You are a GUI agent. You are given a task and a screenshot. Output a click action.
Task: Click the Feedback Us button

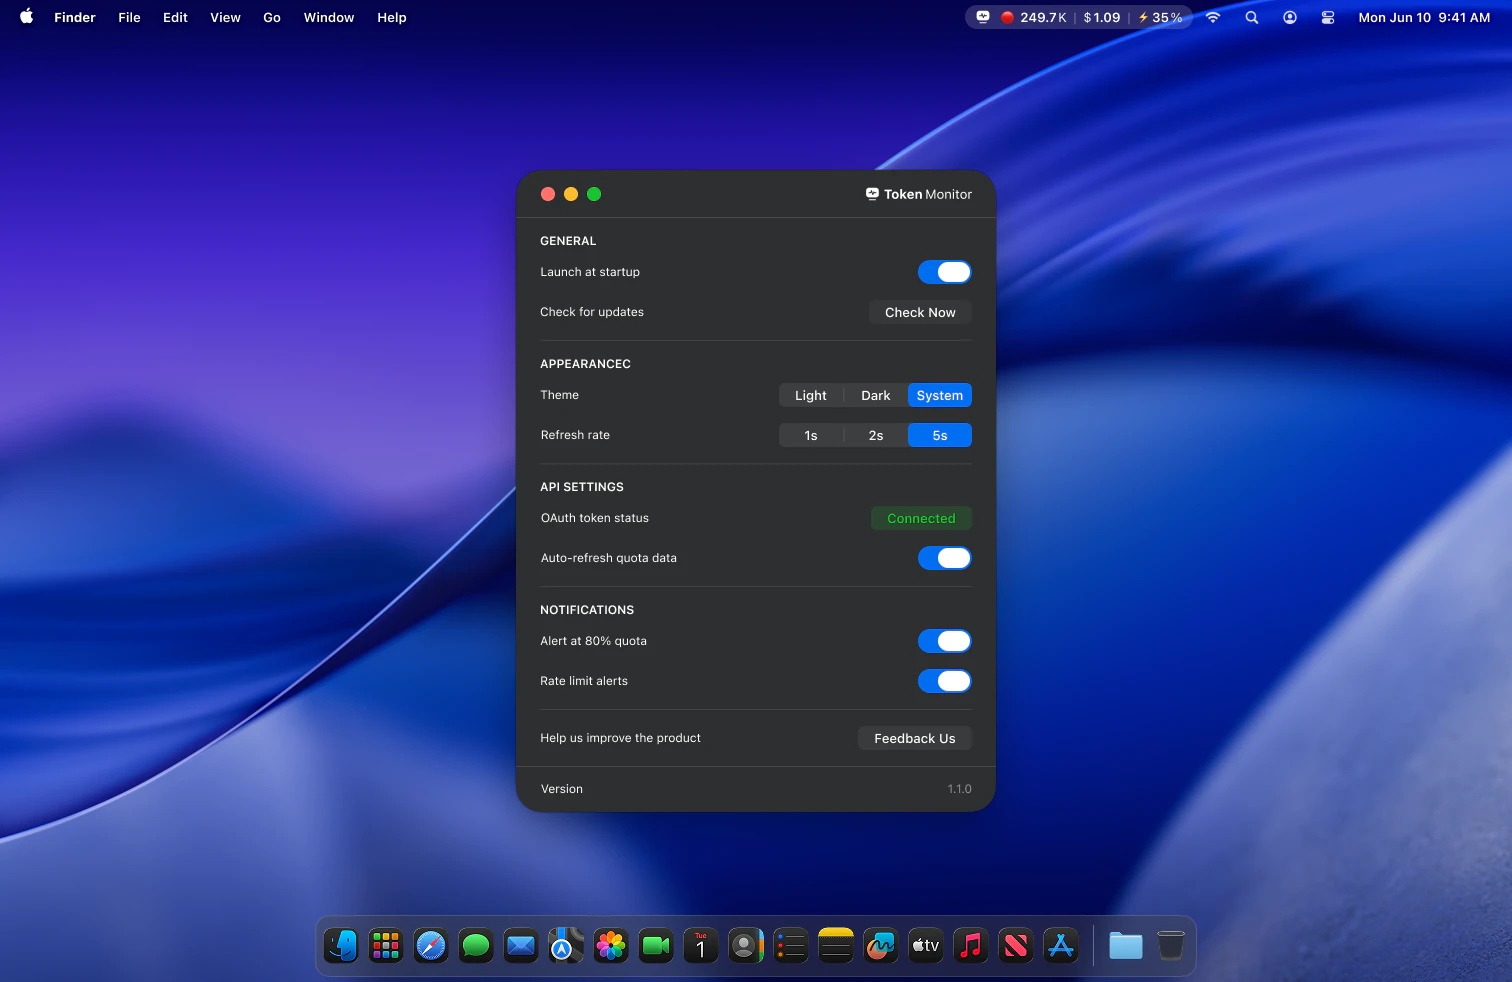[914, 738]
